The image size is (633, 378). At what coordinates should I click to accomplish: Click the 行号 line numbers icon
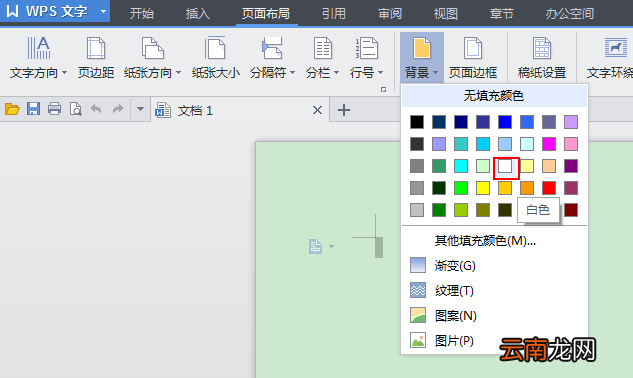tap(367, 48)
